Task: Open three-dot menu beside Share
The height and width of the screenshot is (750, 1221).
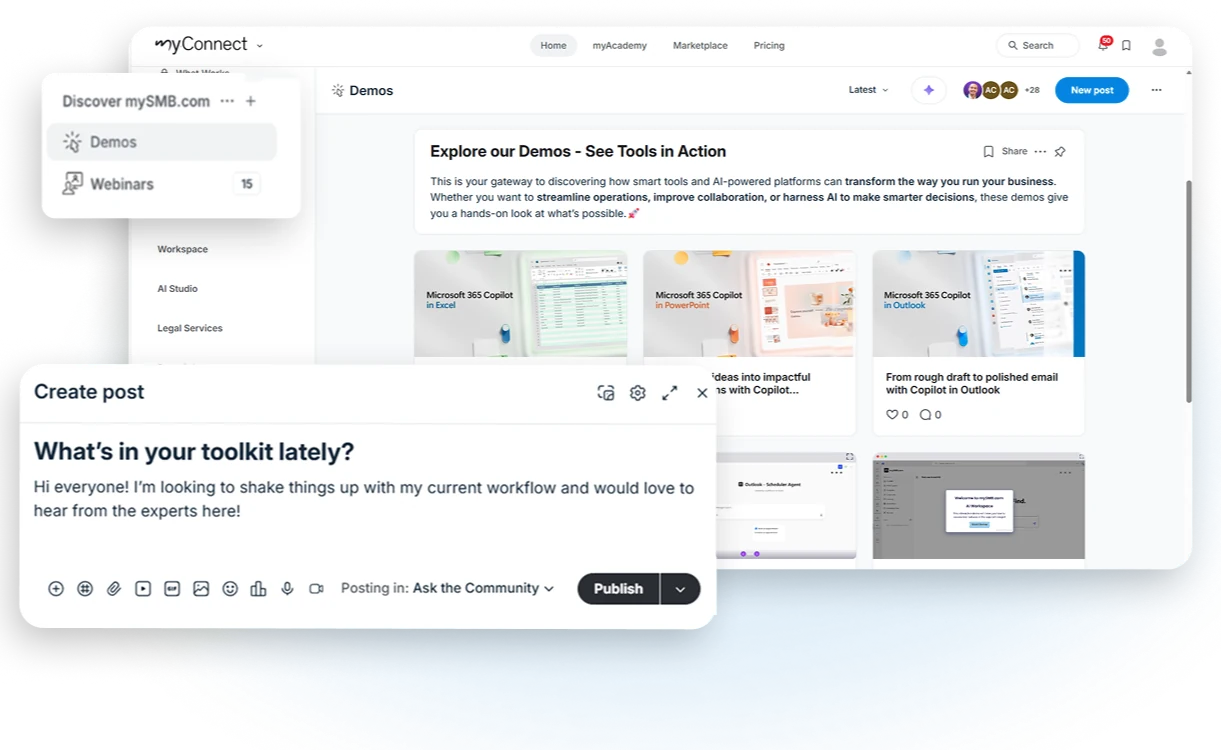Action: click(x=1040, y=152)
